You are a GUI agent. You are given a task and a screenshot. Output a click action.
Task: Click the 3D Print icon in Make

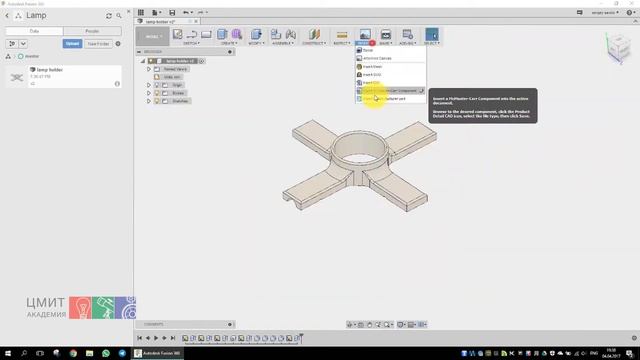386,35
